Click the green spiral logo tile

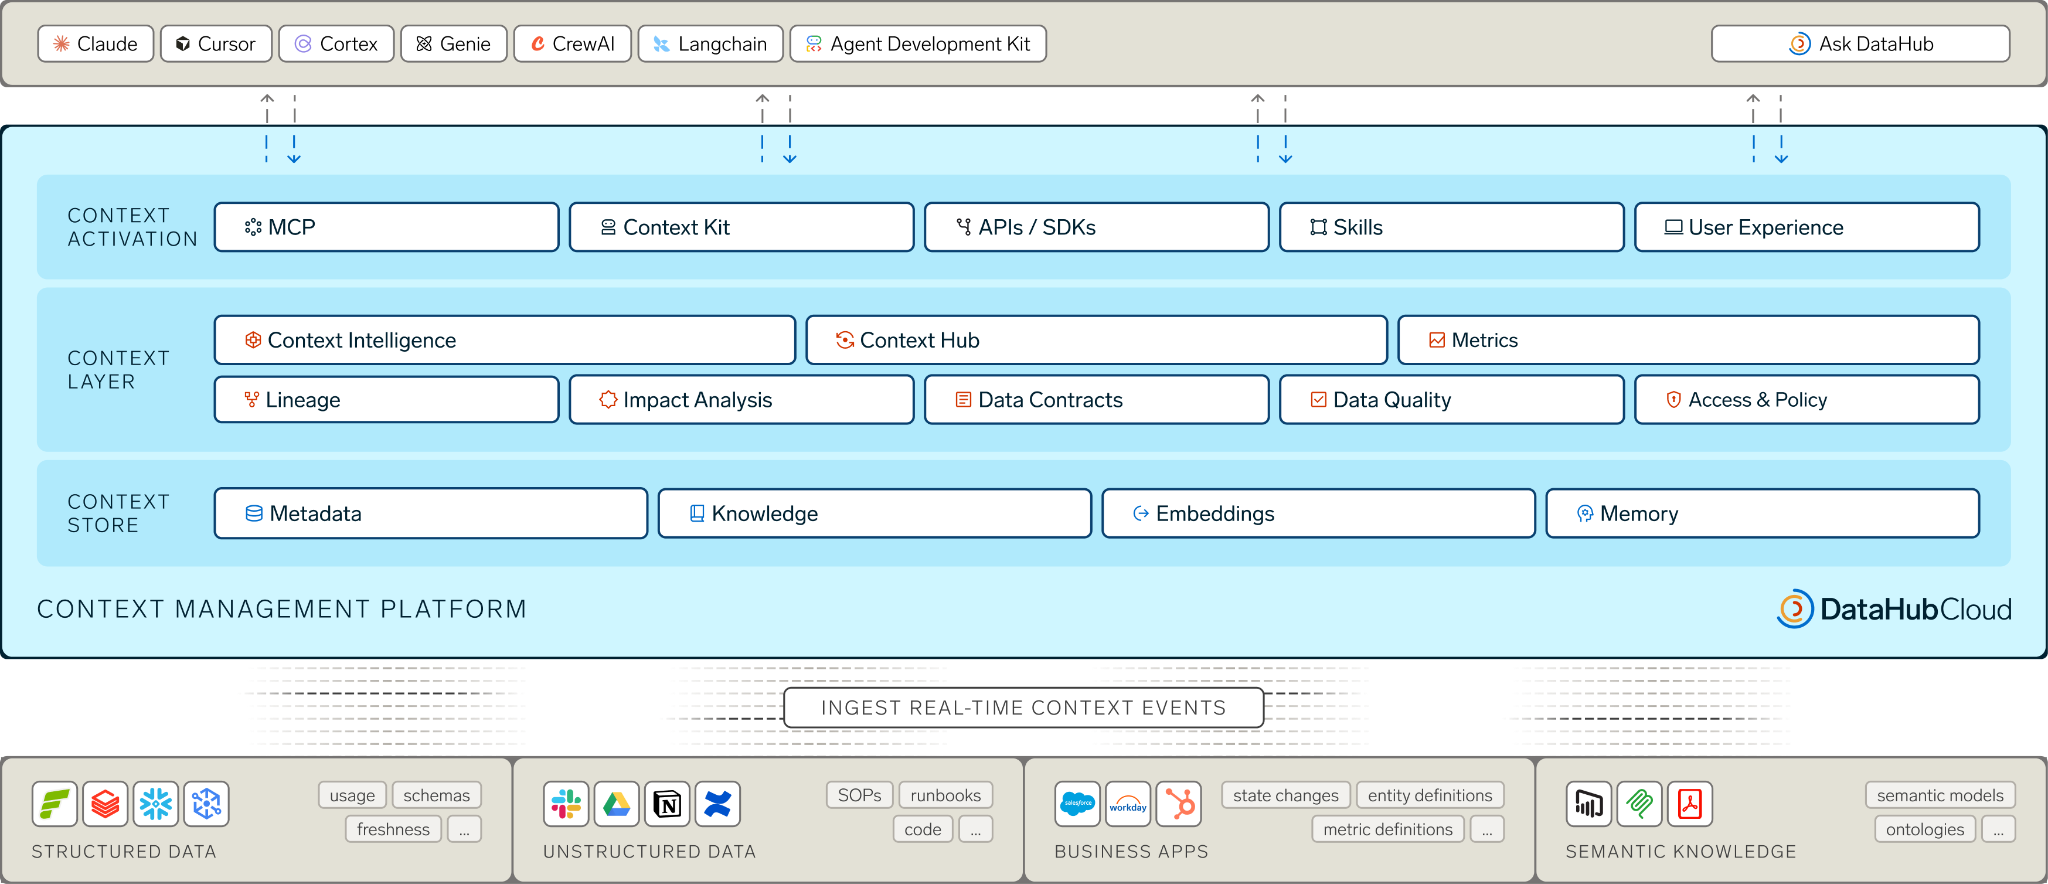(1640, 804)
